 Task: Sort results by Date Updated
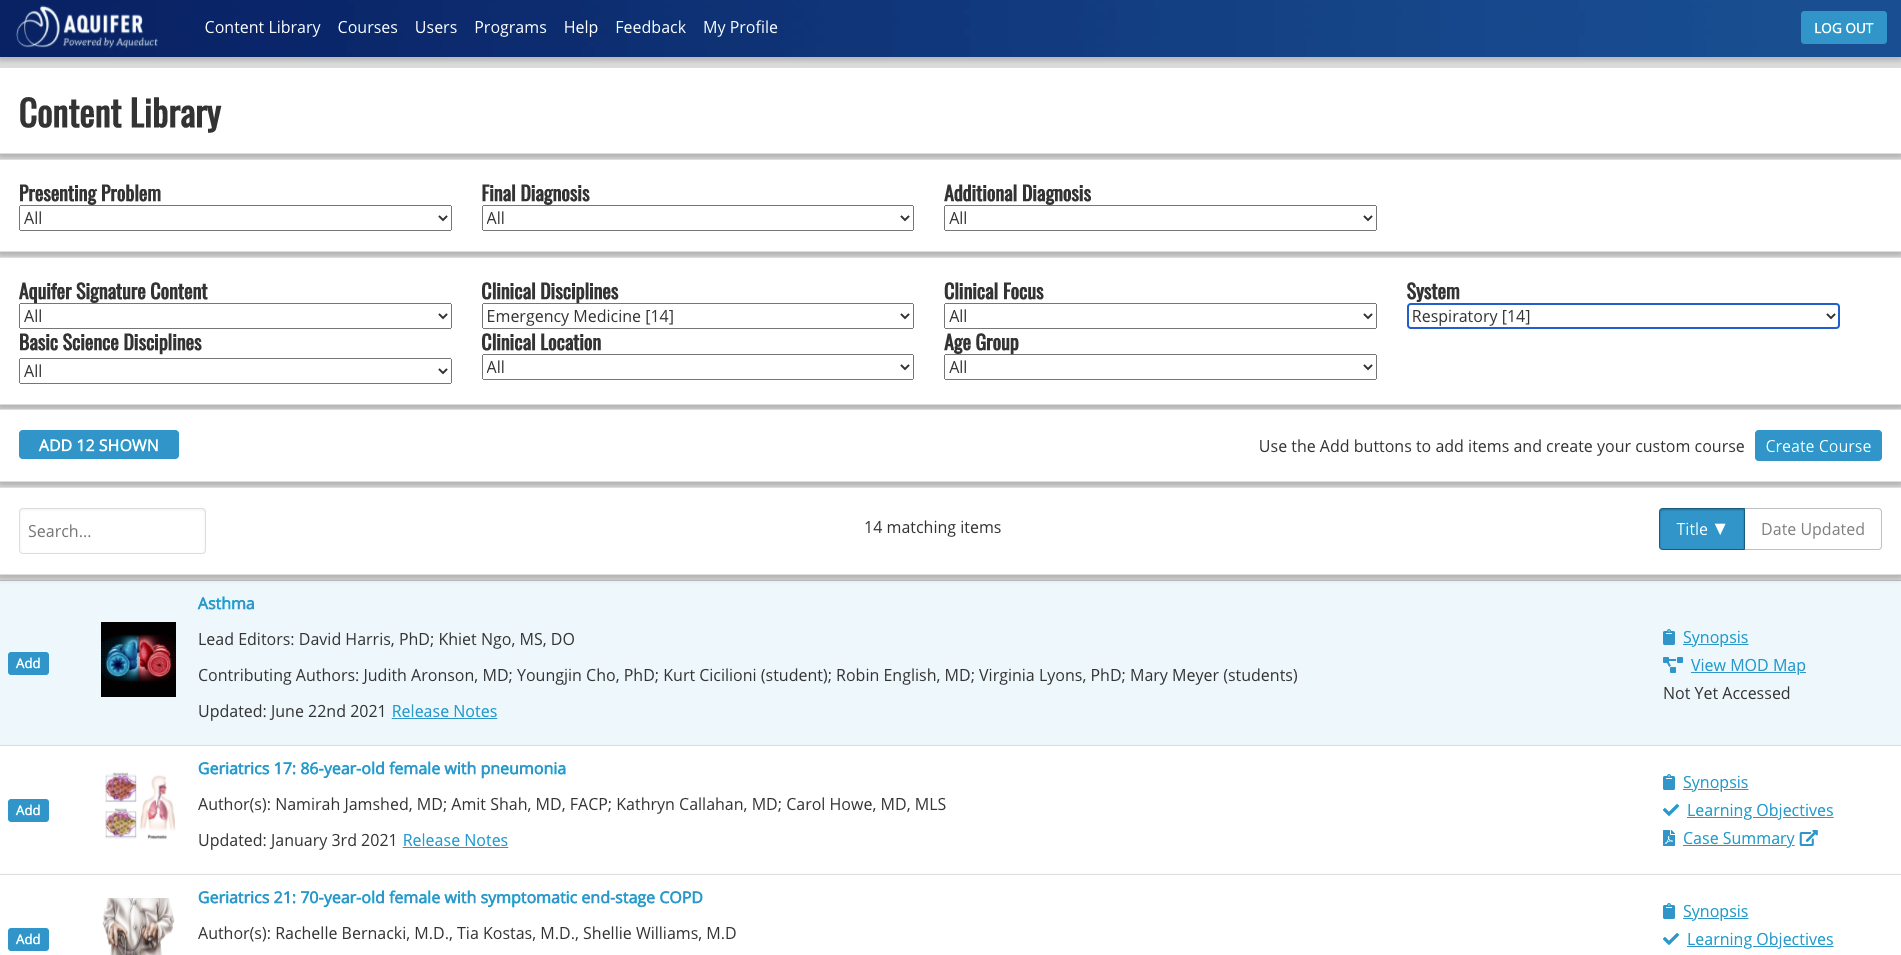1812,529
